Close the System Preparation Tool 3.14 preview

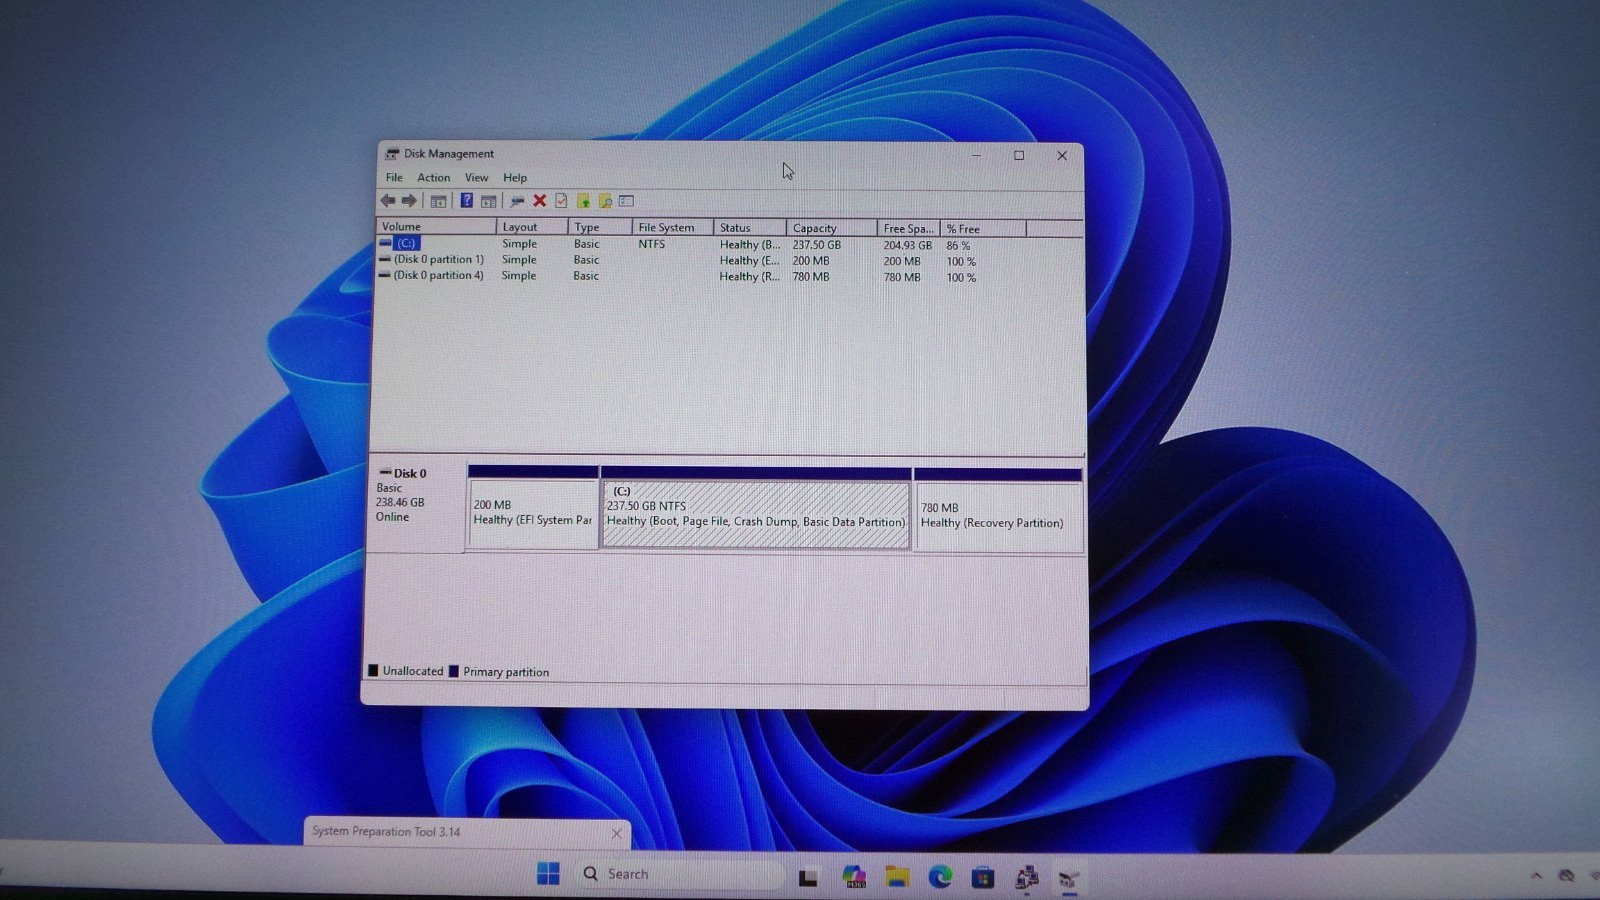616,833
